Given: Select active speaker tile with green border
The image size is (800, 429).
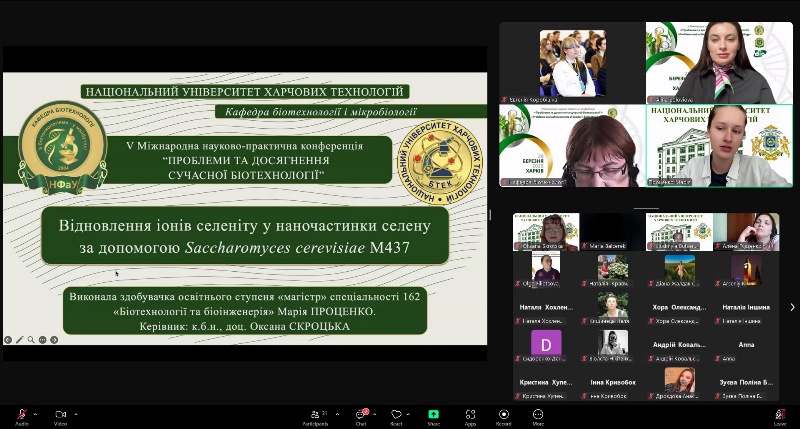Looking at the screenshot, I should point(719,146).
